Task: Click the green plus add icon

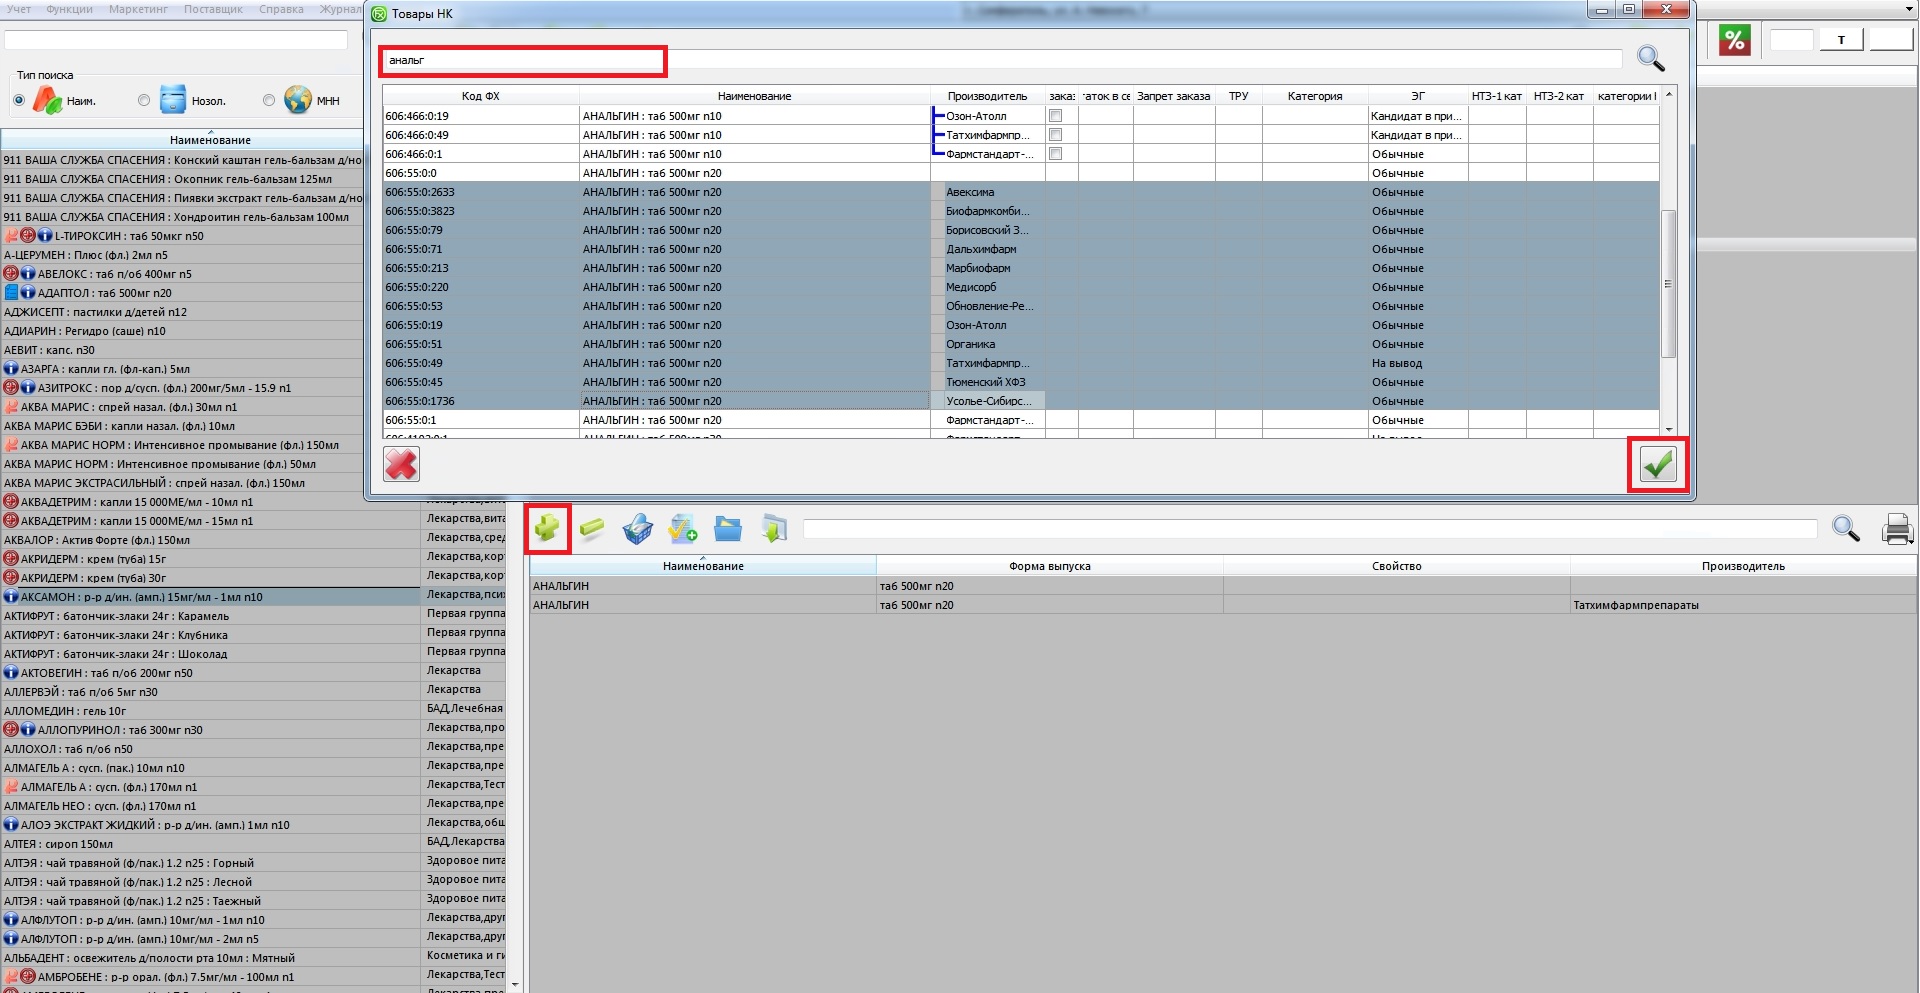Action: [547, 528]
